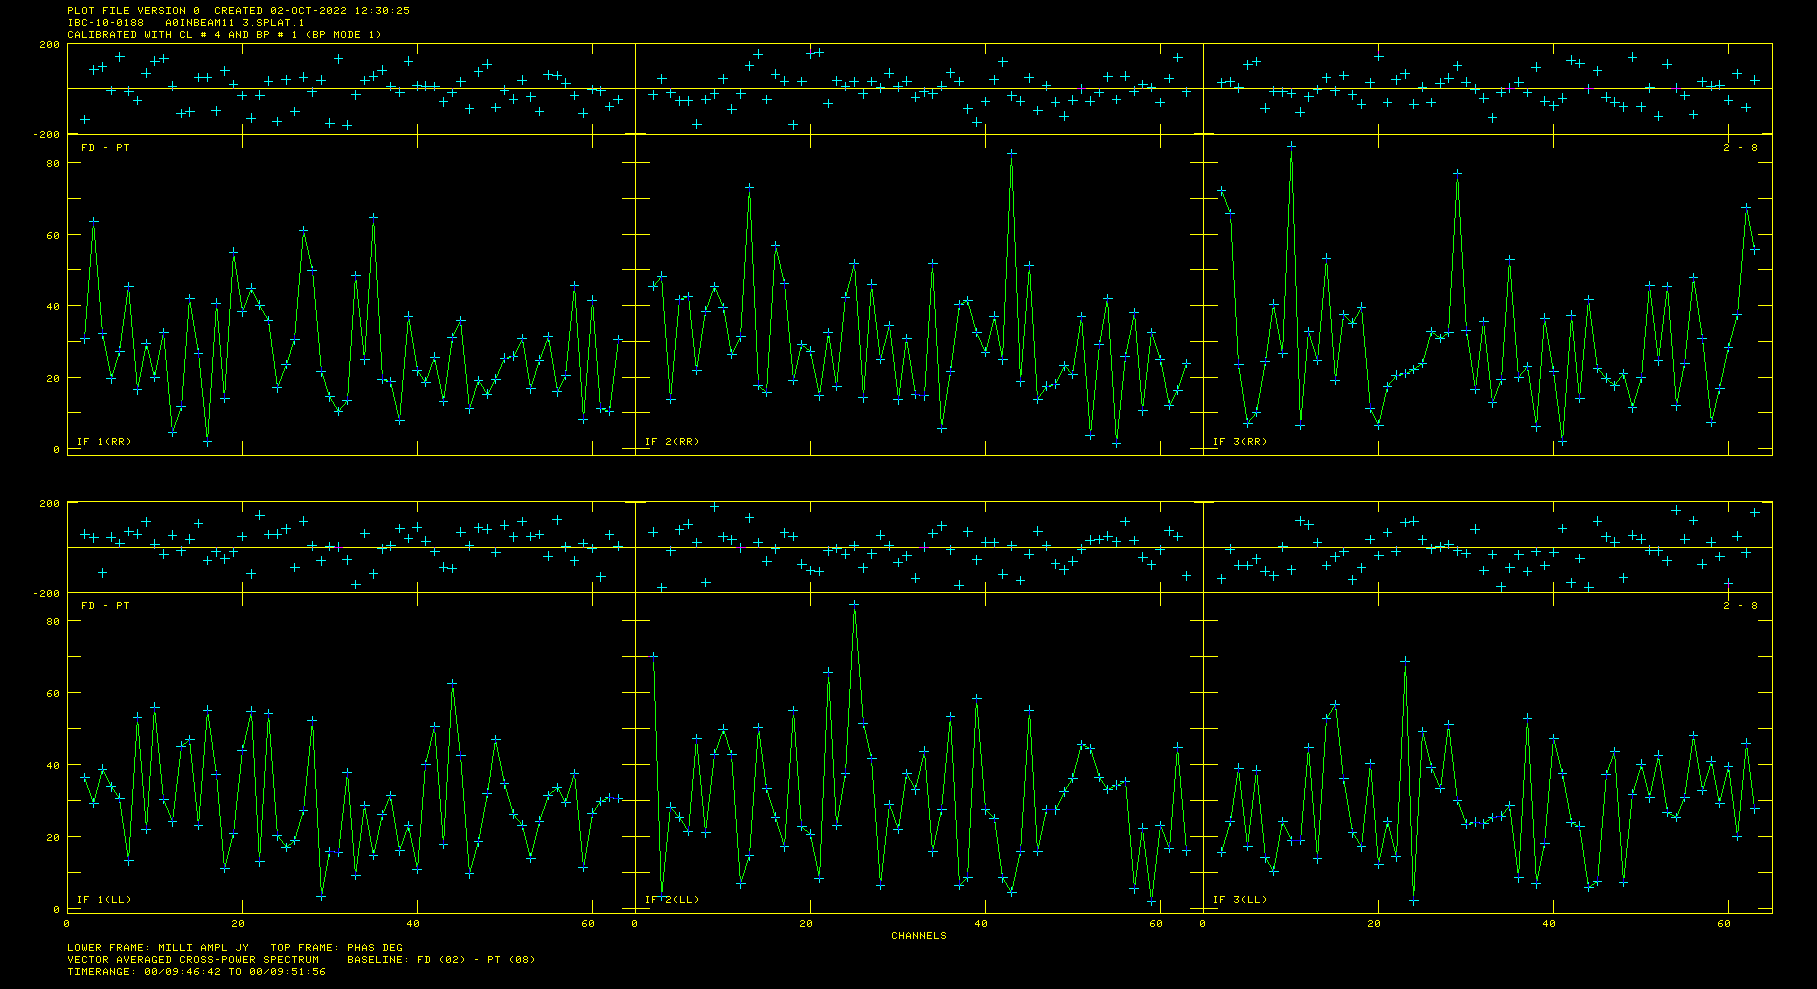The image size is (1817, 989).
Task: Click the IF 1(RR) panel label
Action: coord(104,442)
